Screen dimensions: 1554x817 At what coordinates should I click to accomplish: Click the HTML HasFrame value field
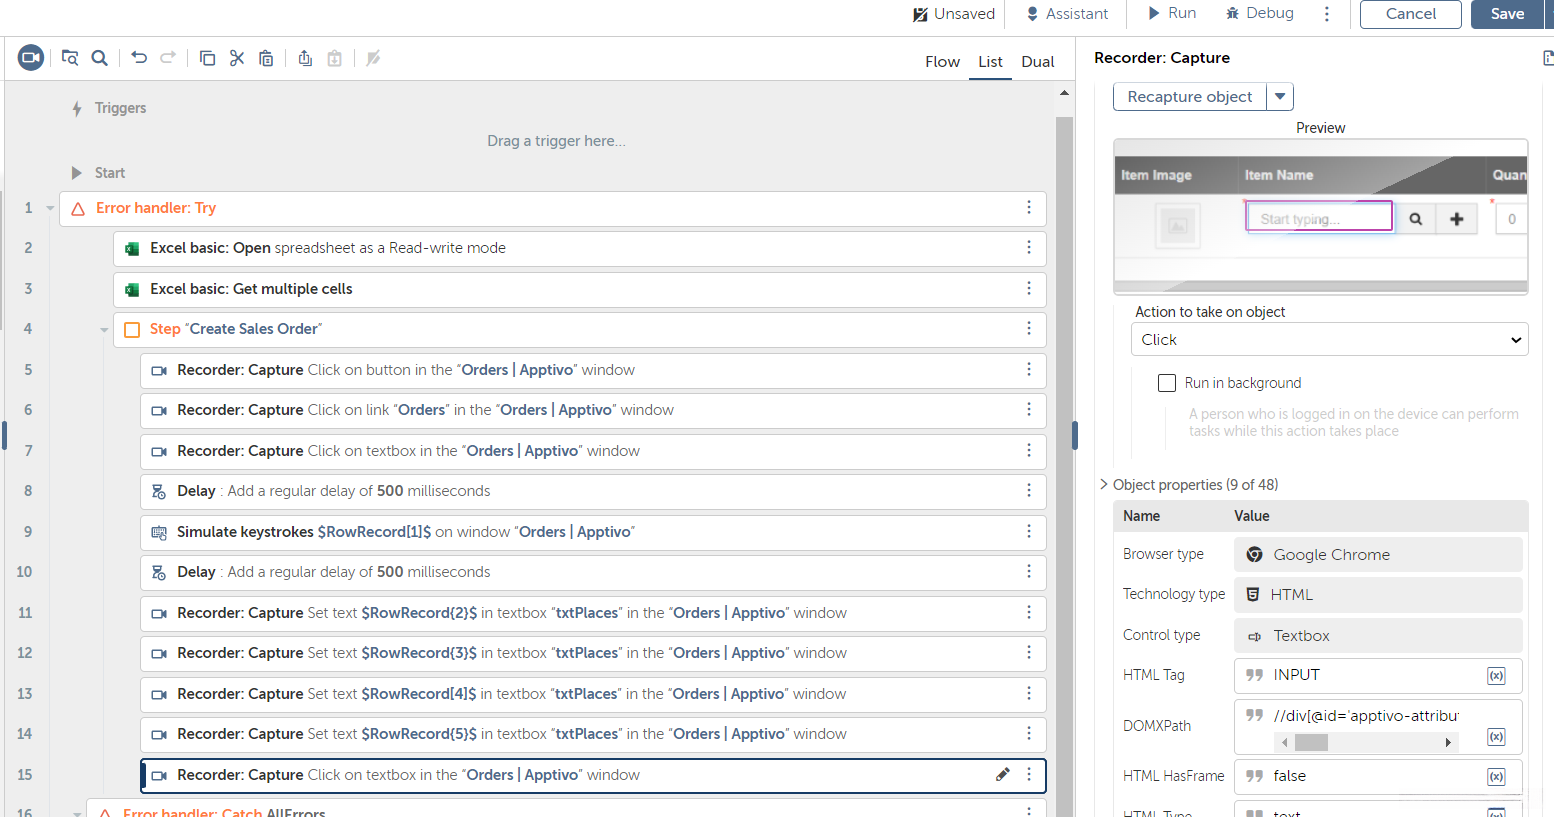(x=1360, y=776)
